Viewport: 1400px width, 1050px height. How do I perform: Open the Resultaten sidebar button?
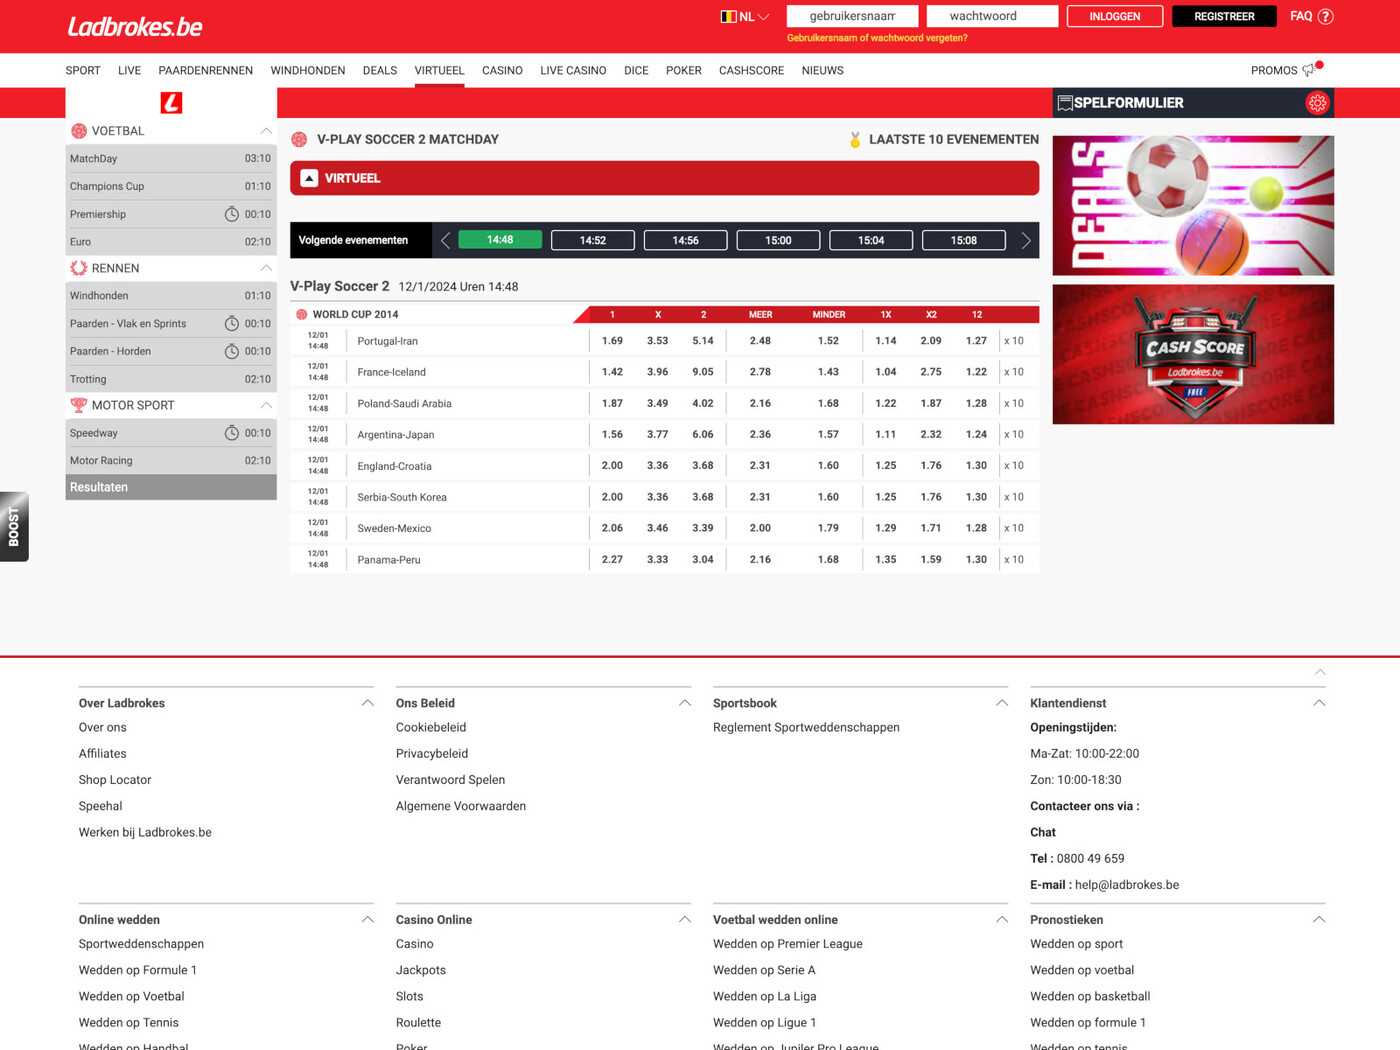pyautogui.click(x=171, y=487)
